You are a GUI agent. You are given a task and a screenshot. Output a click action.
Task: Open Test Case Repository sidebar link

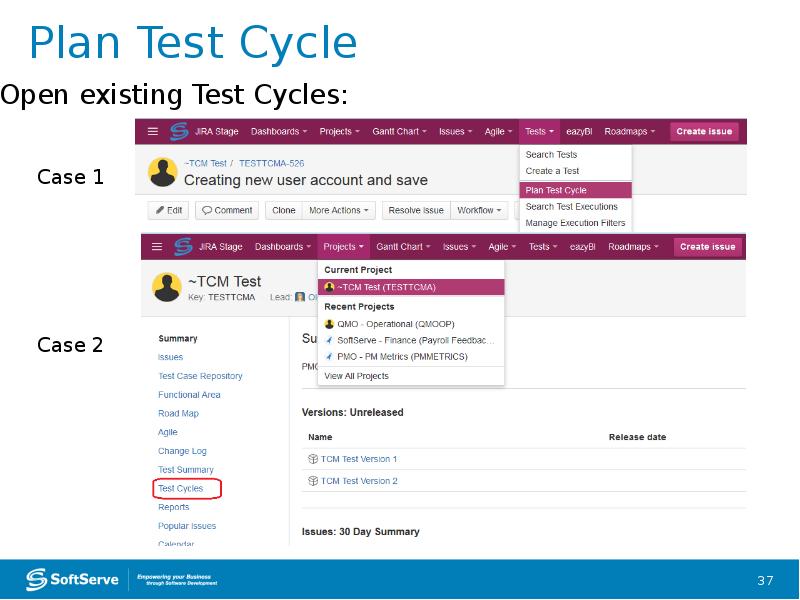coord(200,376)
